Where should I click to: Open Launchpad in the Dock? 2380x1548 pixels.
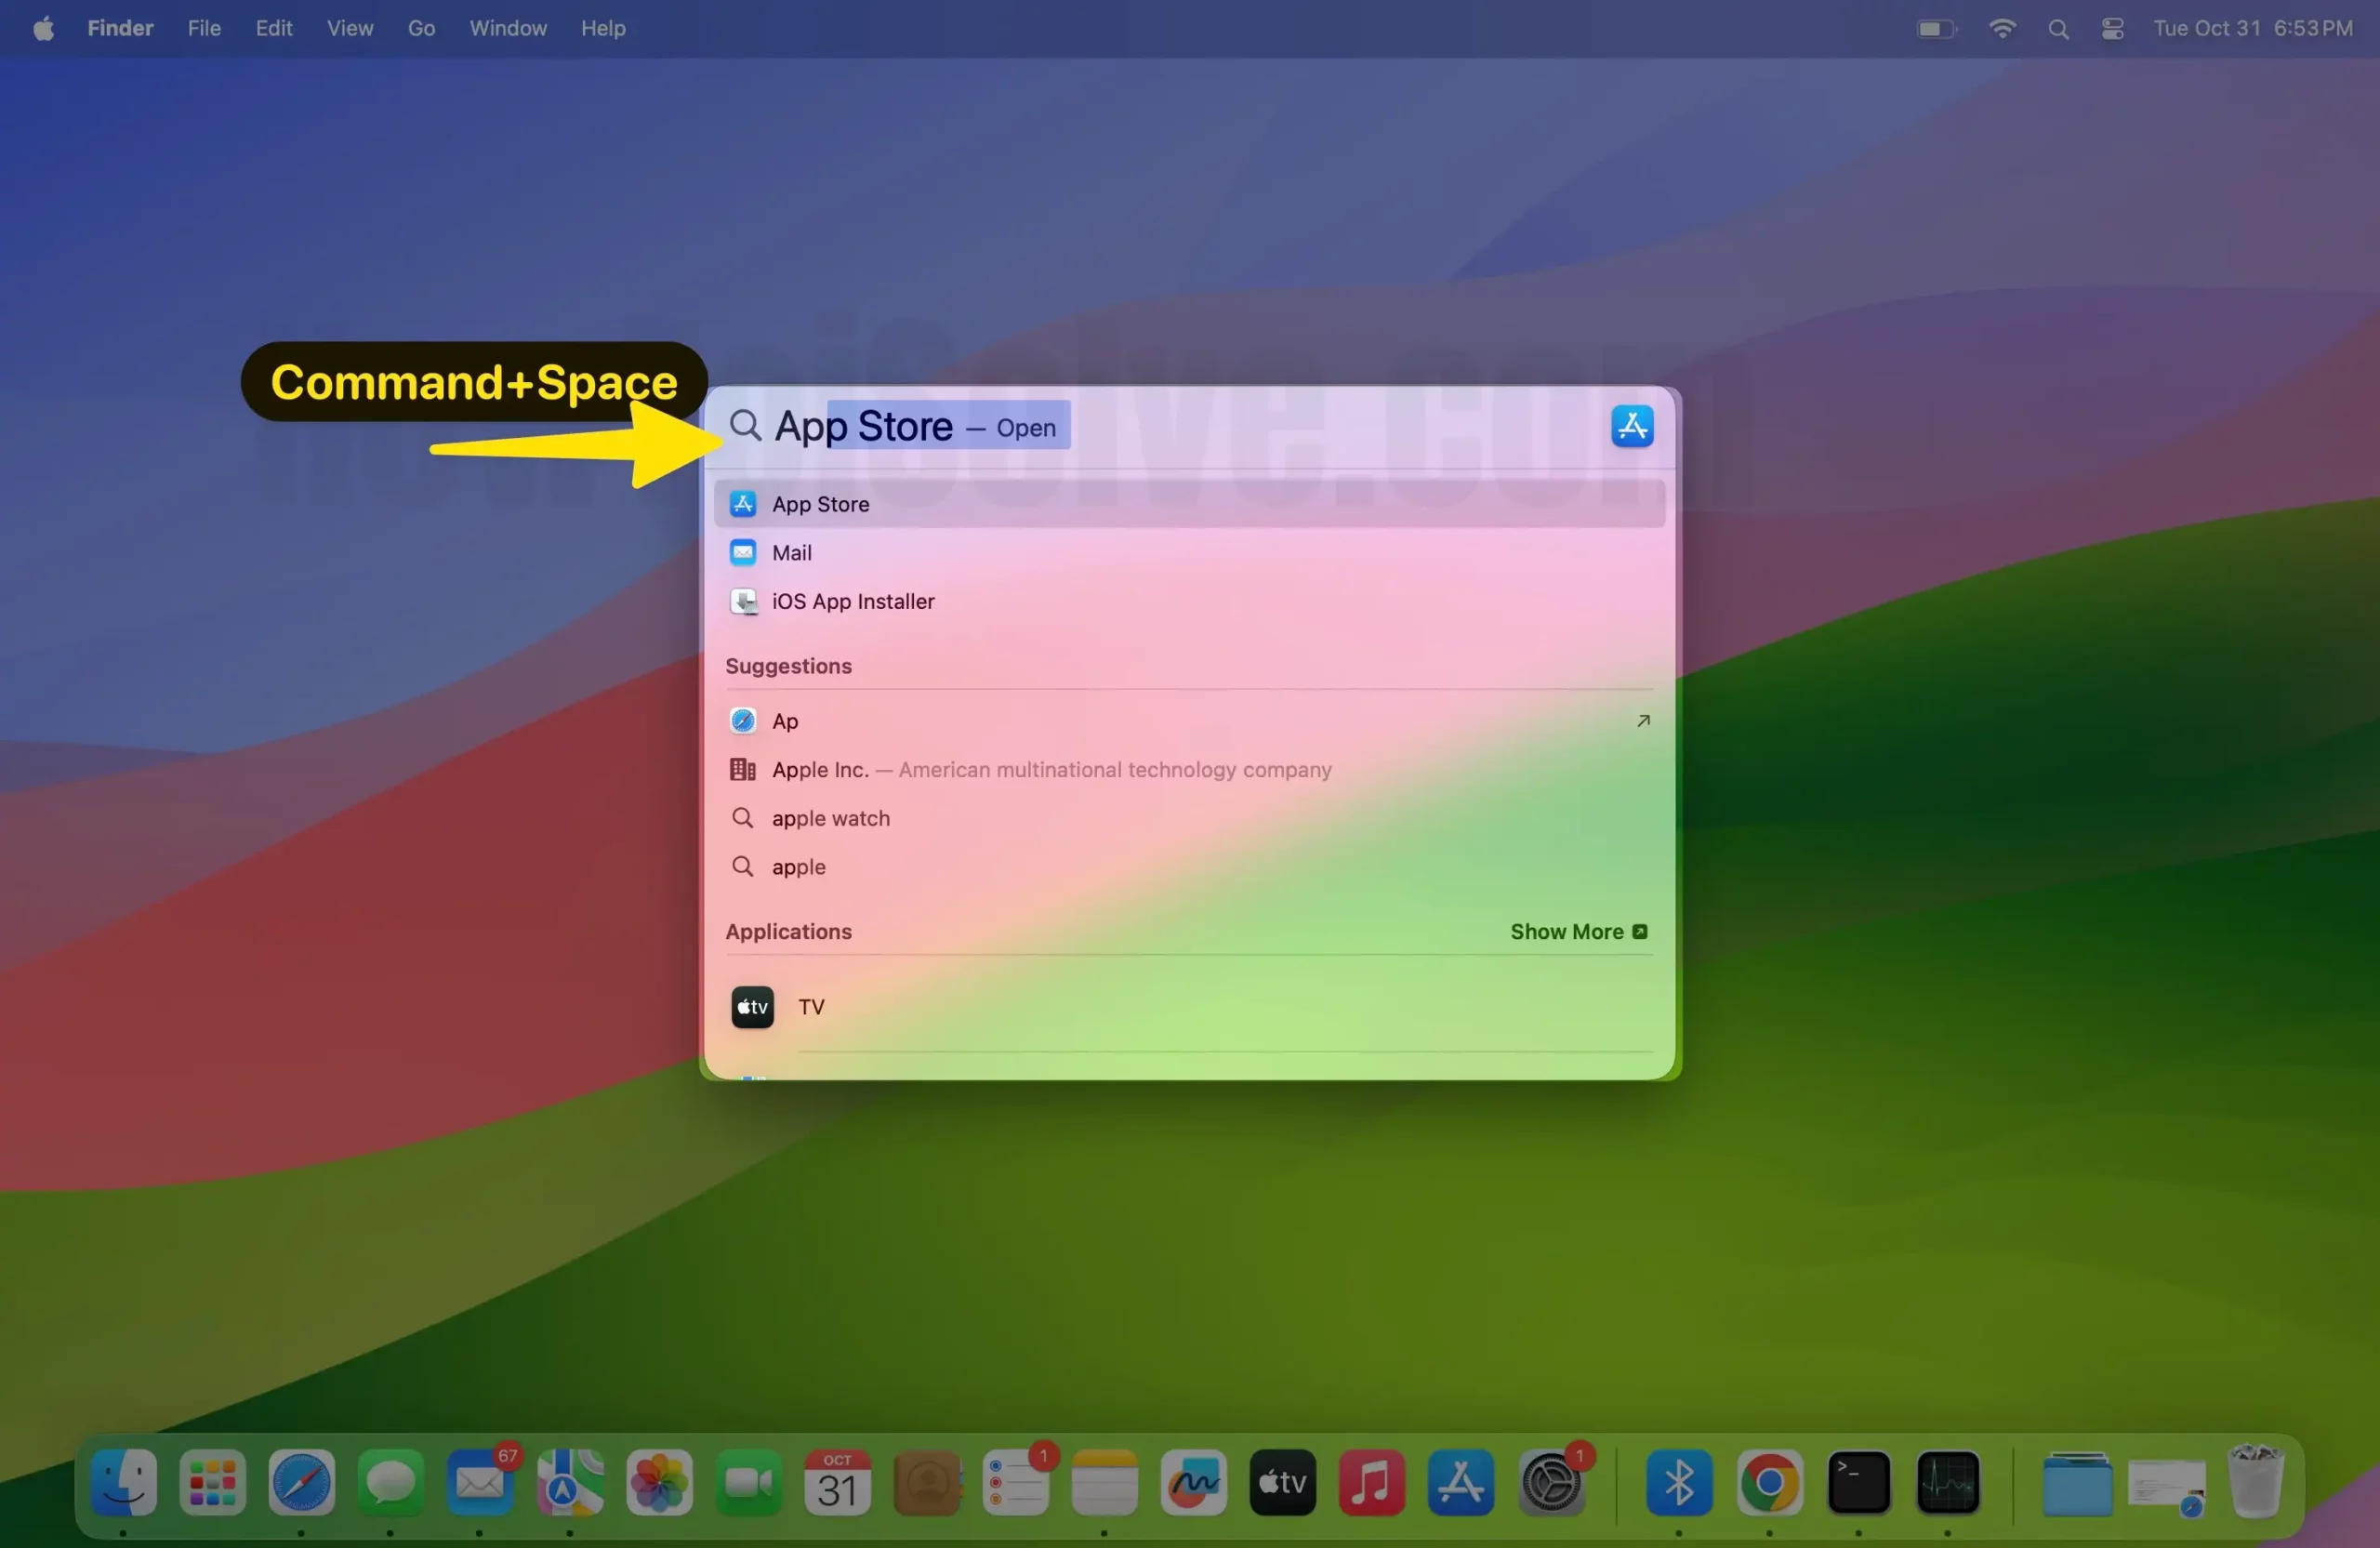click(212, 1482)
